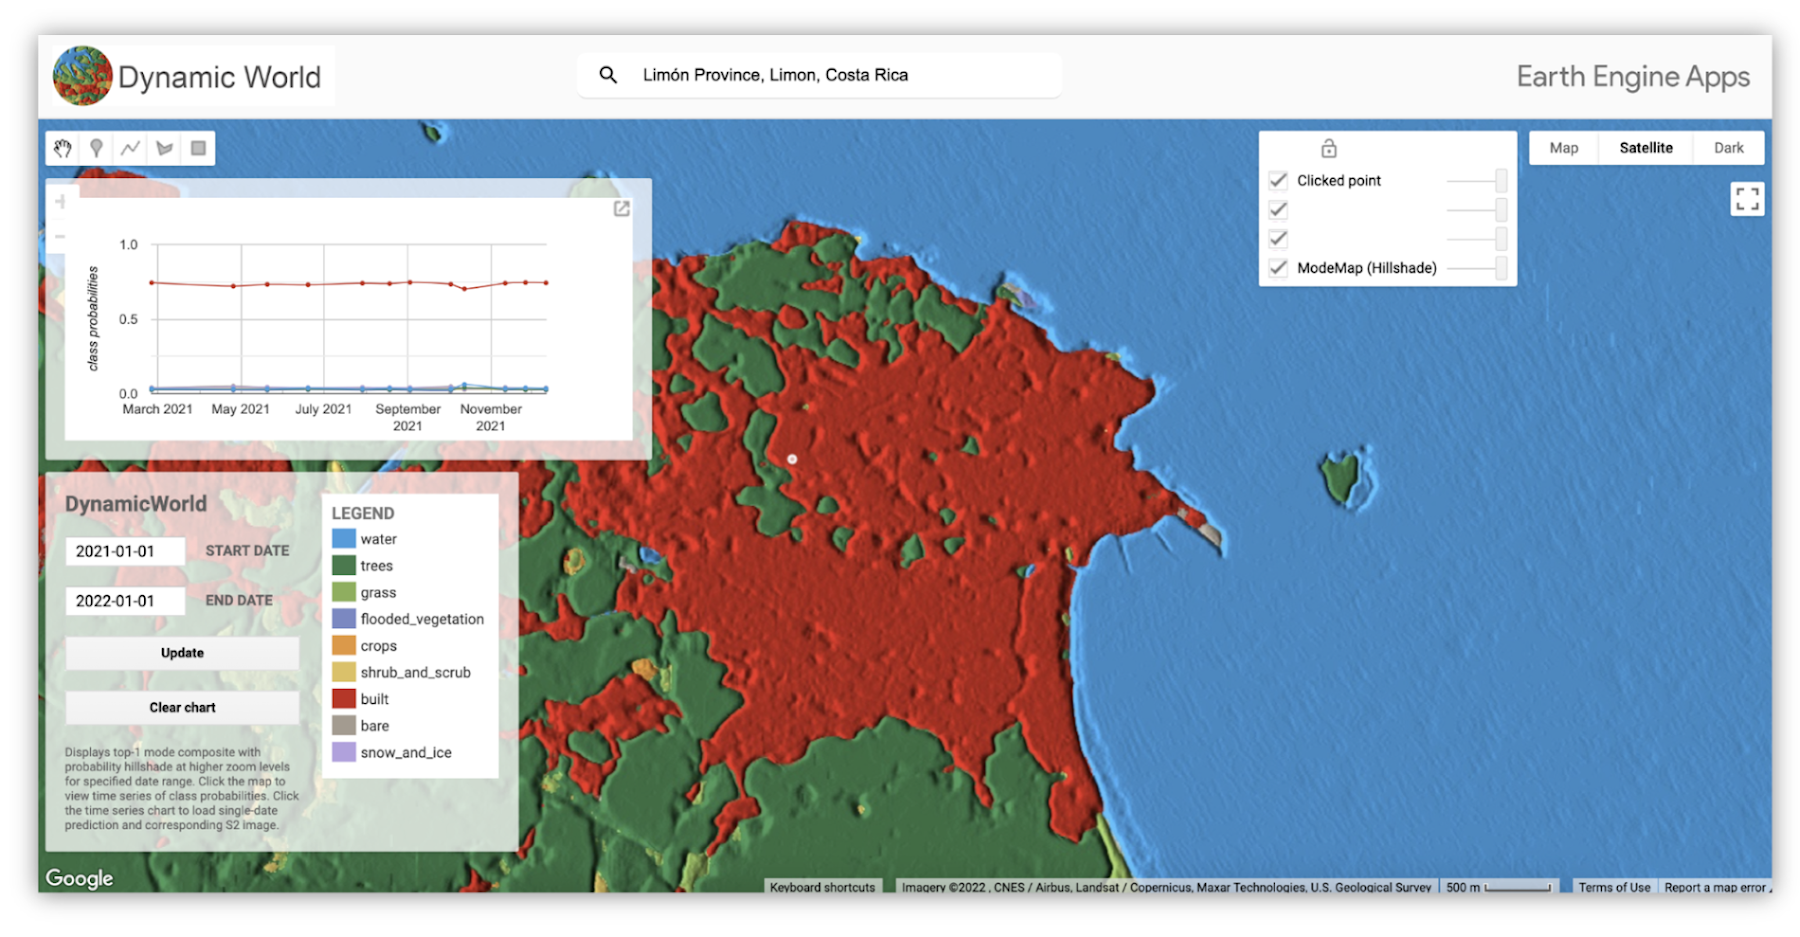Edit the start date field 2021-01-01
This screenshot has height=937, width=1800.
pos(125,551)
